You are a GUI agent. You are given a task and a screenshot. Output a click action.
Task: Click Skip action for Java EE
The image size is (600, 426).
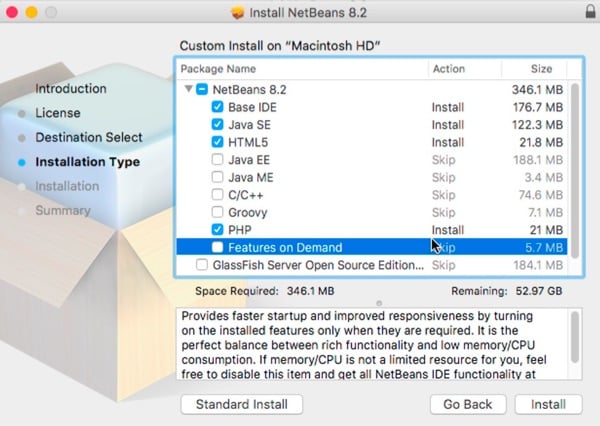[443, 160]
